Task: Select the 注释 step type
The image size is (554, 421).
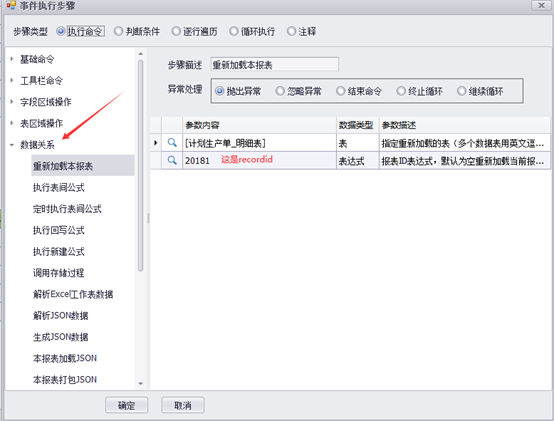Action: pos(291,31)
